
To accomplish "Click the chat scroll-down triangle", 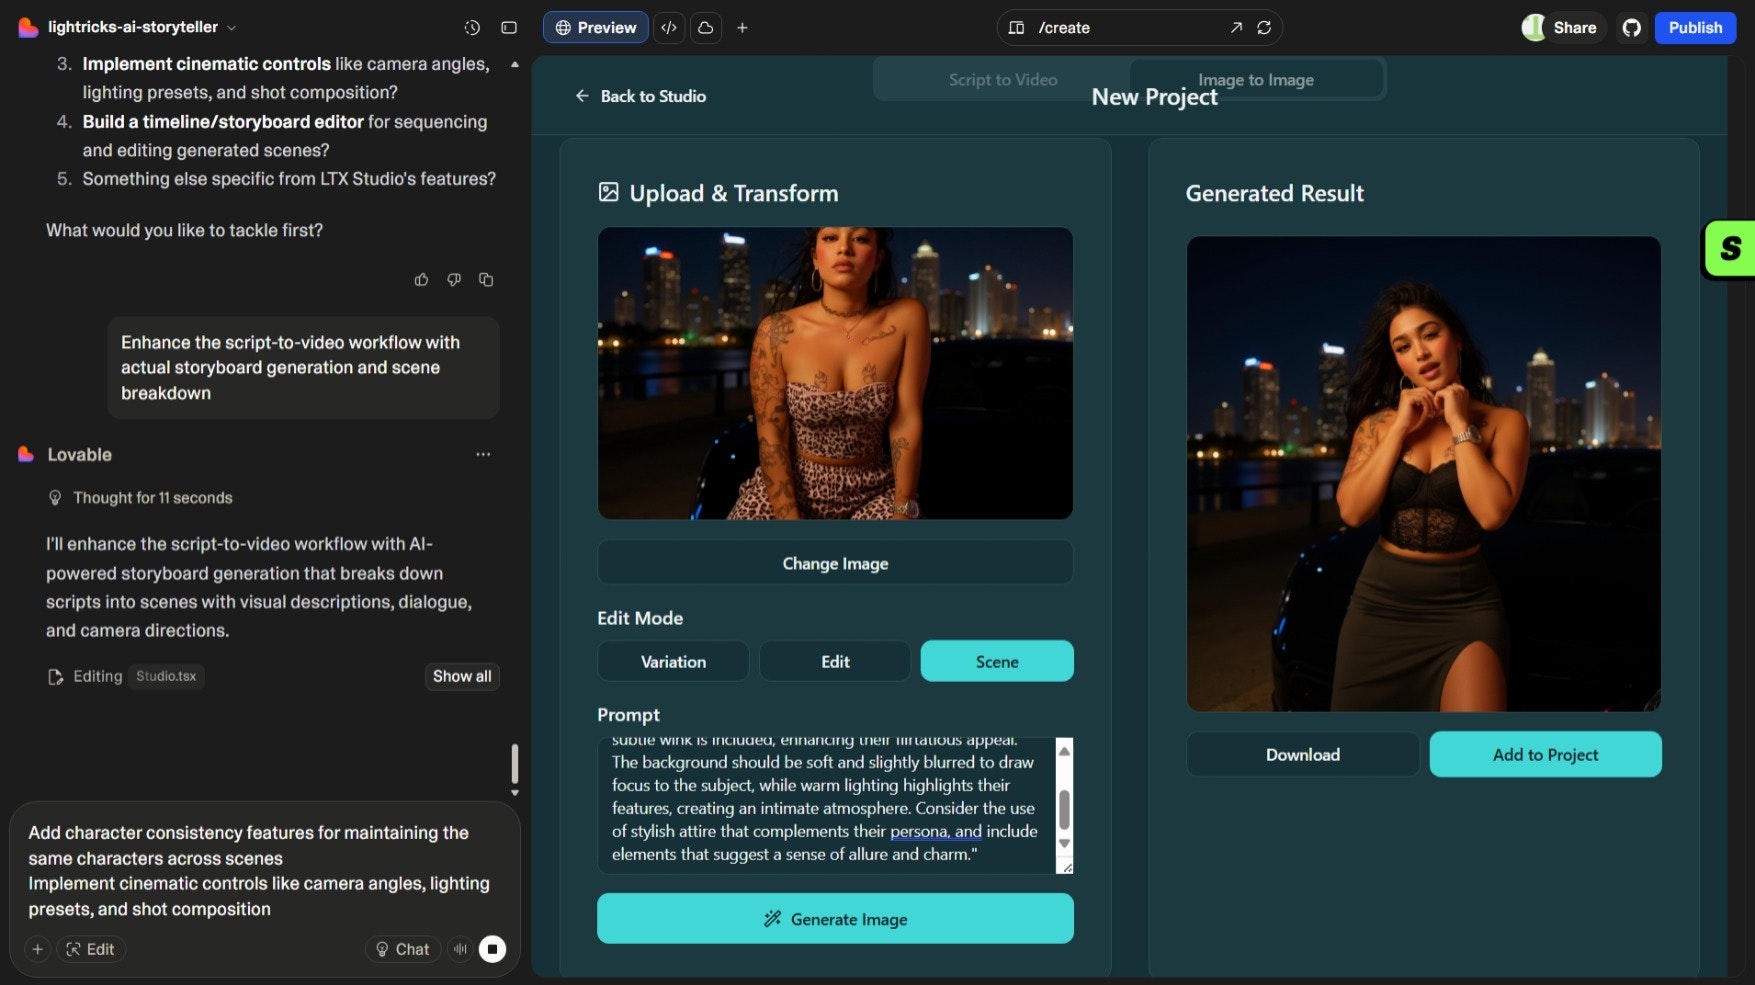I will point(515,793).
